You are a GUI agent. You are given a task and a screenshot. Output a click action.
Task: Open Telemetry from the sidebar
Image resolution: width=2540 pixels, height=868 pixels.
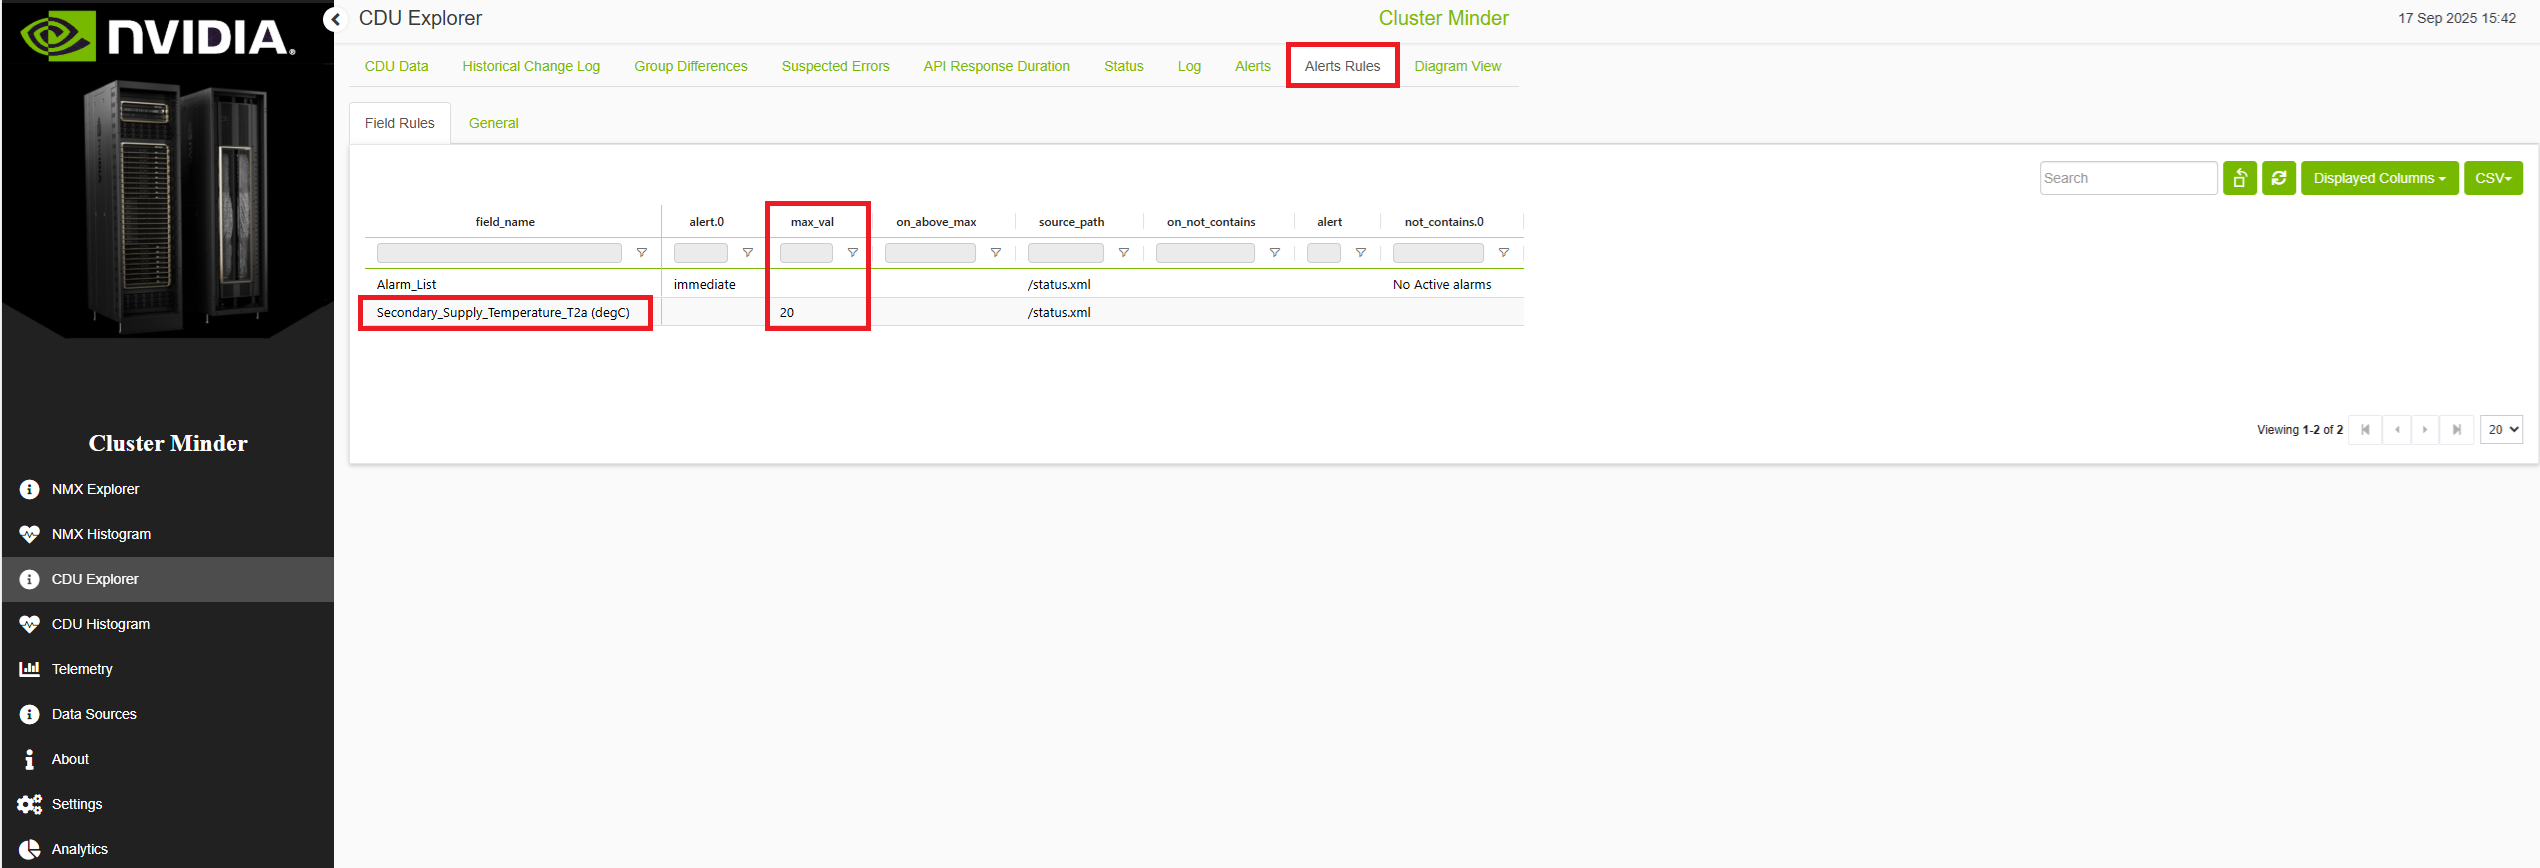(x=82, y=669)
